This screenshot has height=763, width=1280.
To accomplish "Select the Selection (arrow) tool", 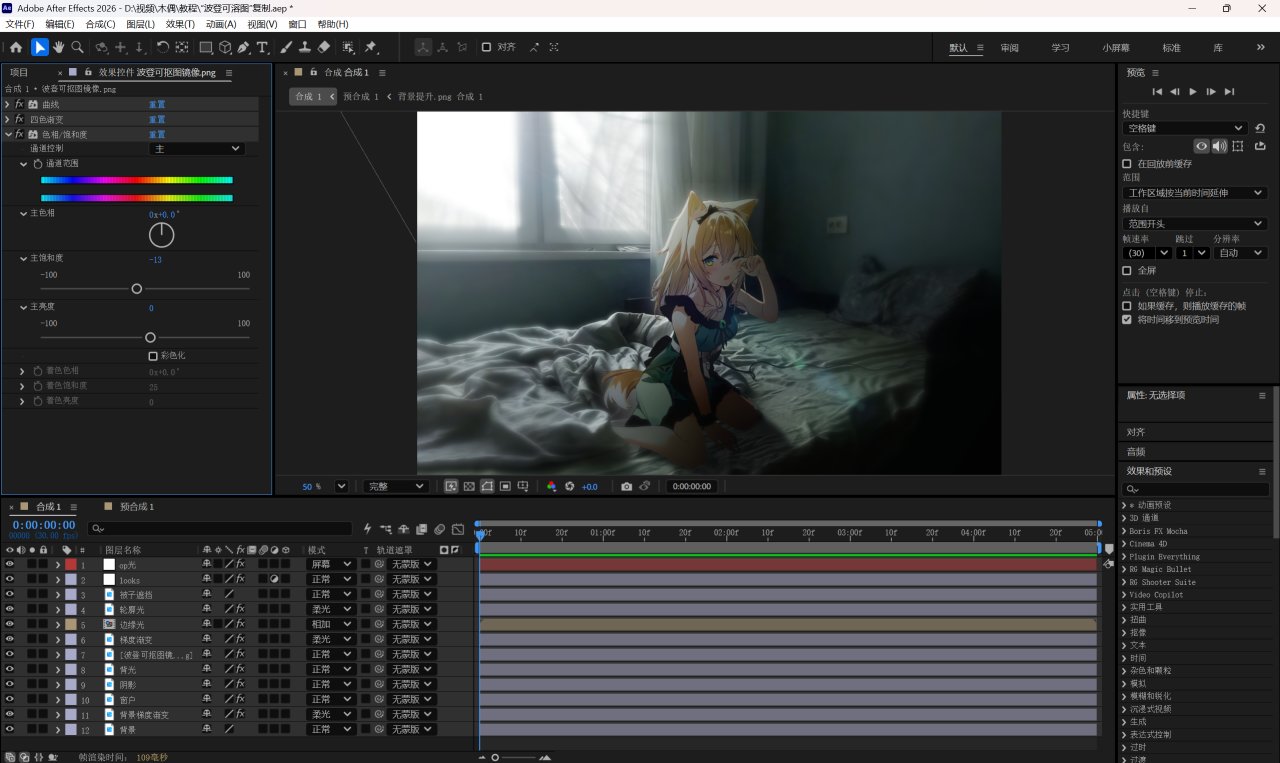I will pyautogui.click(x=39, y=47).
